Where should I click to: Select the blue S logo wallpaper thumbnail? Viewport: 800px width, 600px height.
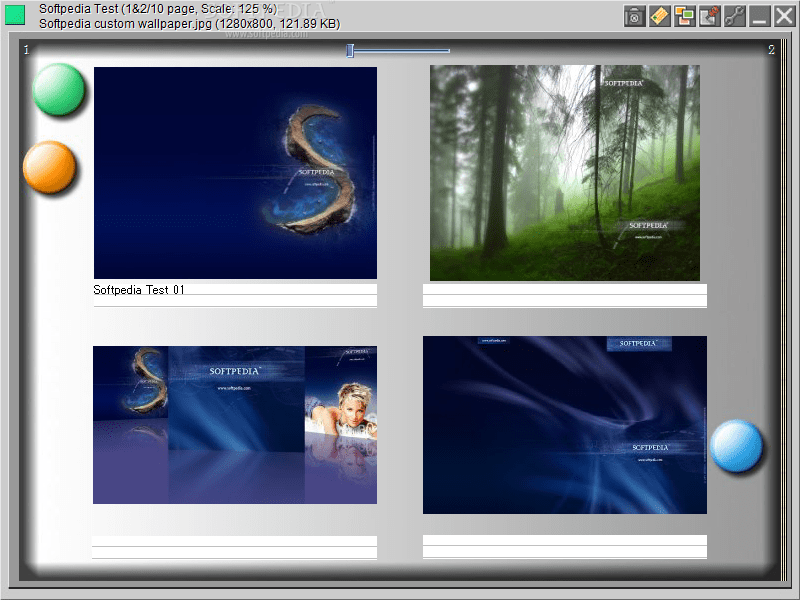point(235,173)
